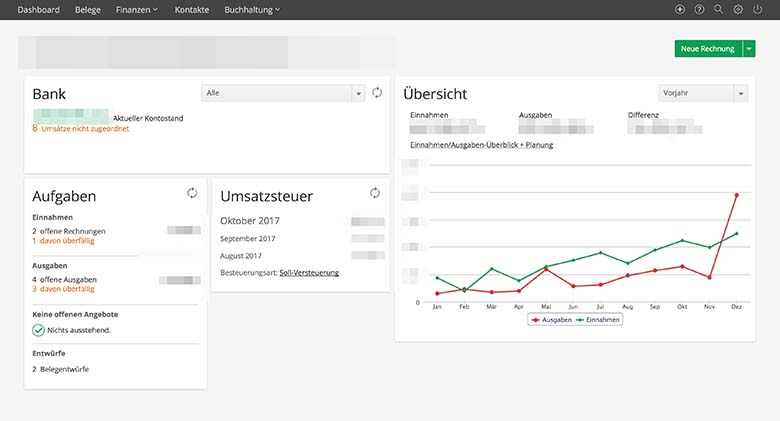Click the Differenz label in Übersicht
The width and height of the screenshot is (780, 421).
click(x=643, y=115)
